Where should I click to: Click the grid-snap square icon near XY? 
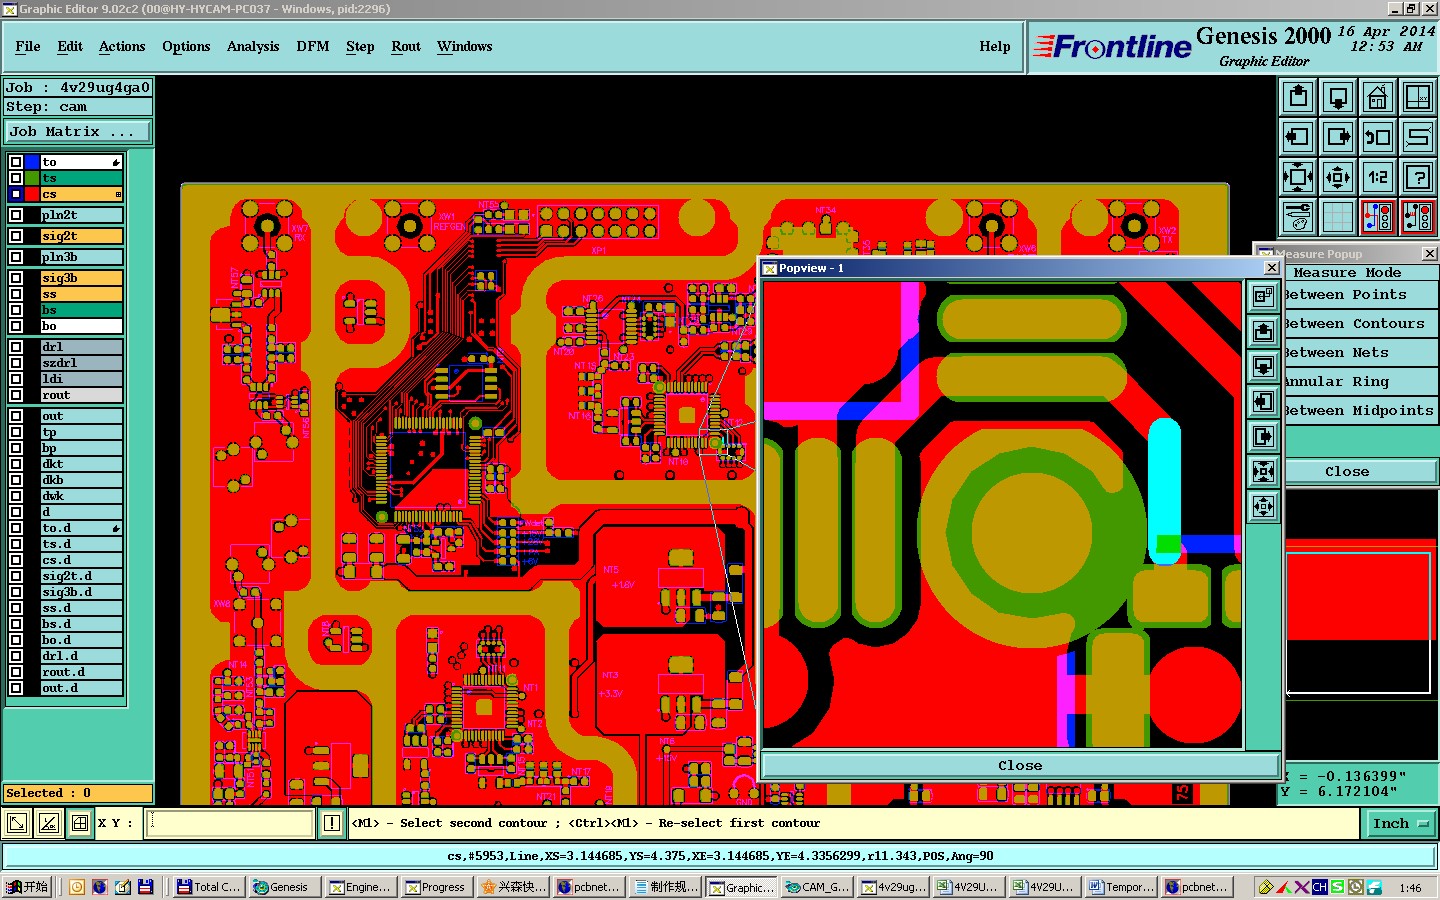(80, 823)
